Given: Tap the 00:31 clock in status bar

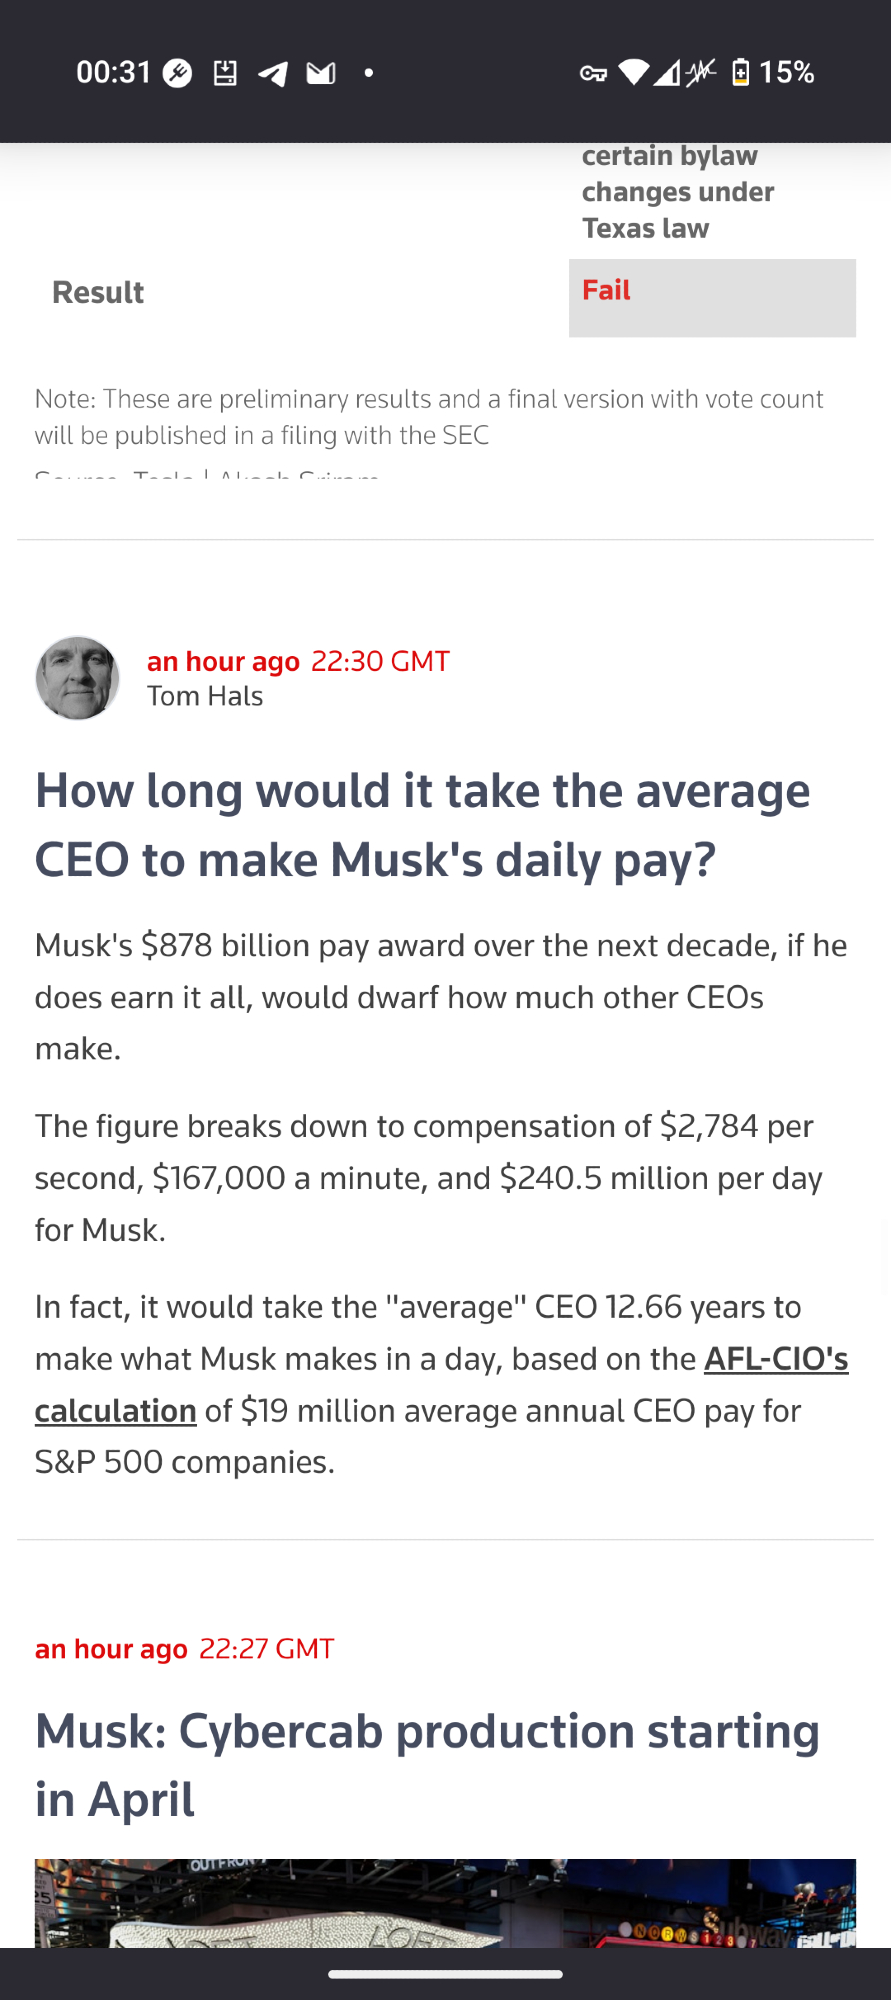Looking at the screenshot, I should pyautogui.click(x=113, y=72).
